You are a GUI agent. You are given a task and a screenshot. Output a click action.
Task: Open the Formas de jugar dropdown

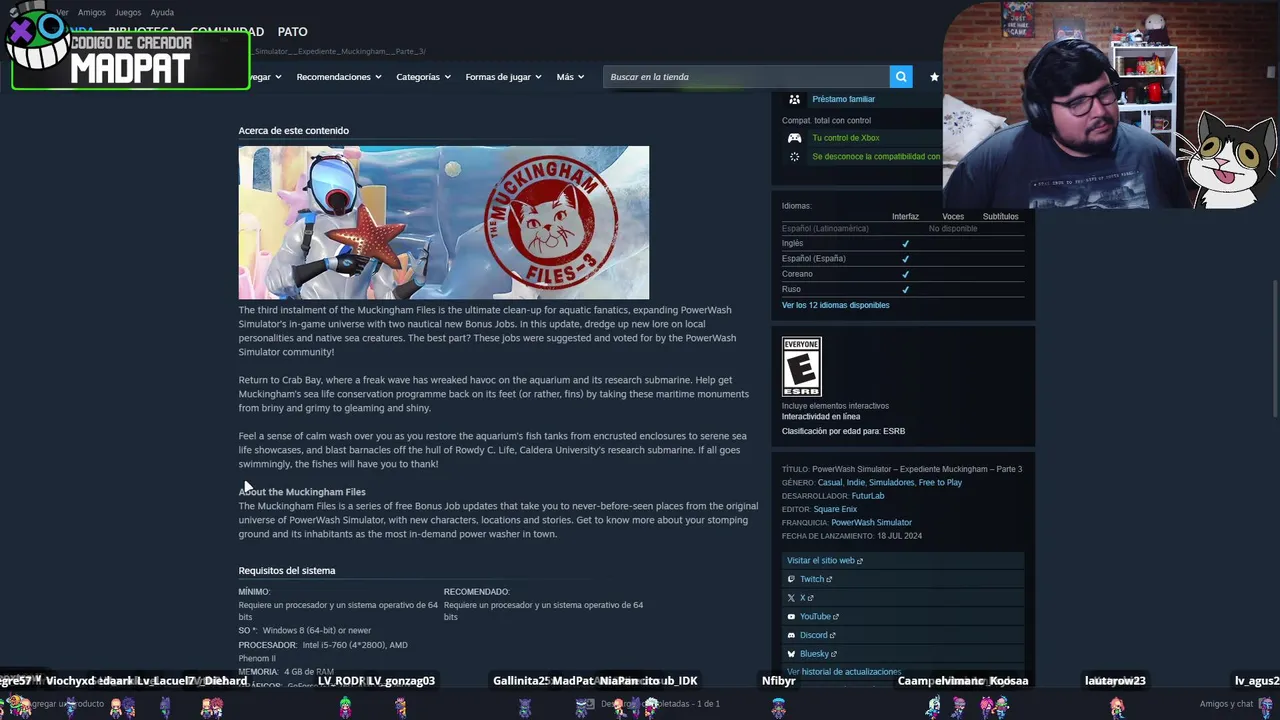pyautogui.click(x=503, y=77)
